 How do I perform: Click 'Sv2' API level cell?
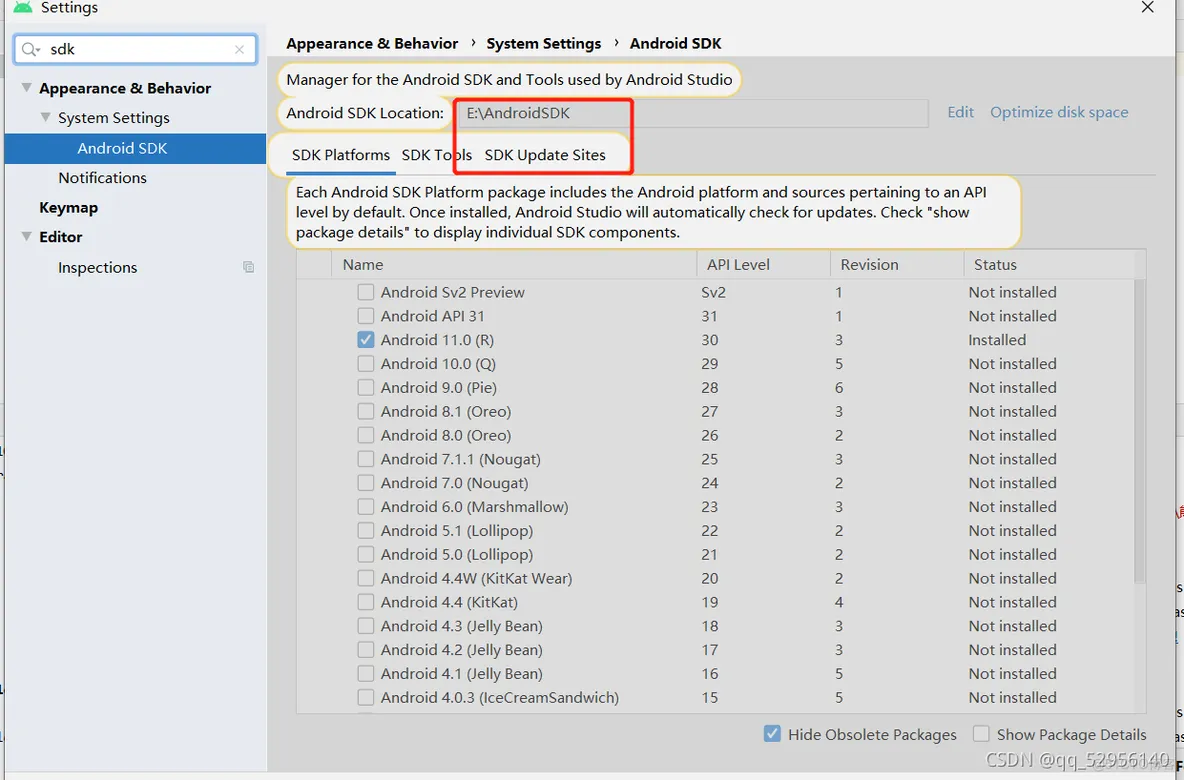click(x=714, y=292)
